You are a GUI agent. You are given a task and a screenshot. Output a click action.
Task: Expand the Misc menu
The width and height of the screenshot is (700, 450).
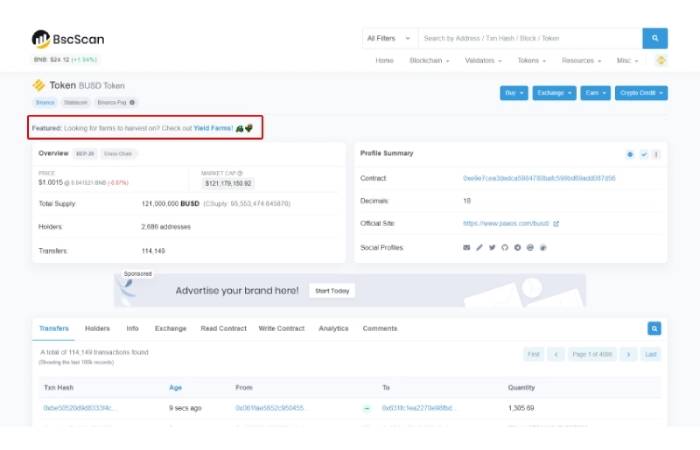[627, 60]
